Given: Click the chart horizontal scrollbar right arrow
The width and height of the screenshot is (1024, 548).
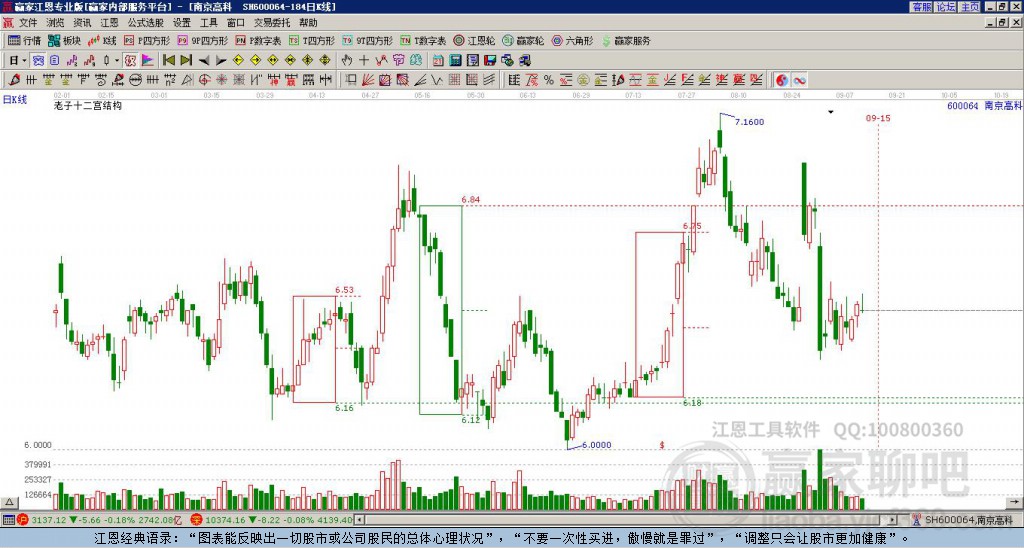Looking at the screenshot, I should click(x=893, y=520).
